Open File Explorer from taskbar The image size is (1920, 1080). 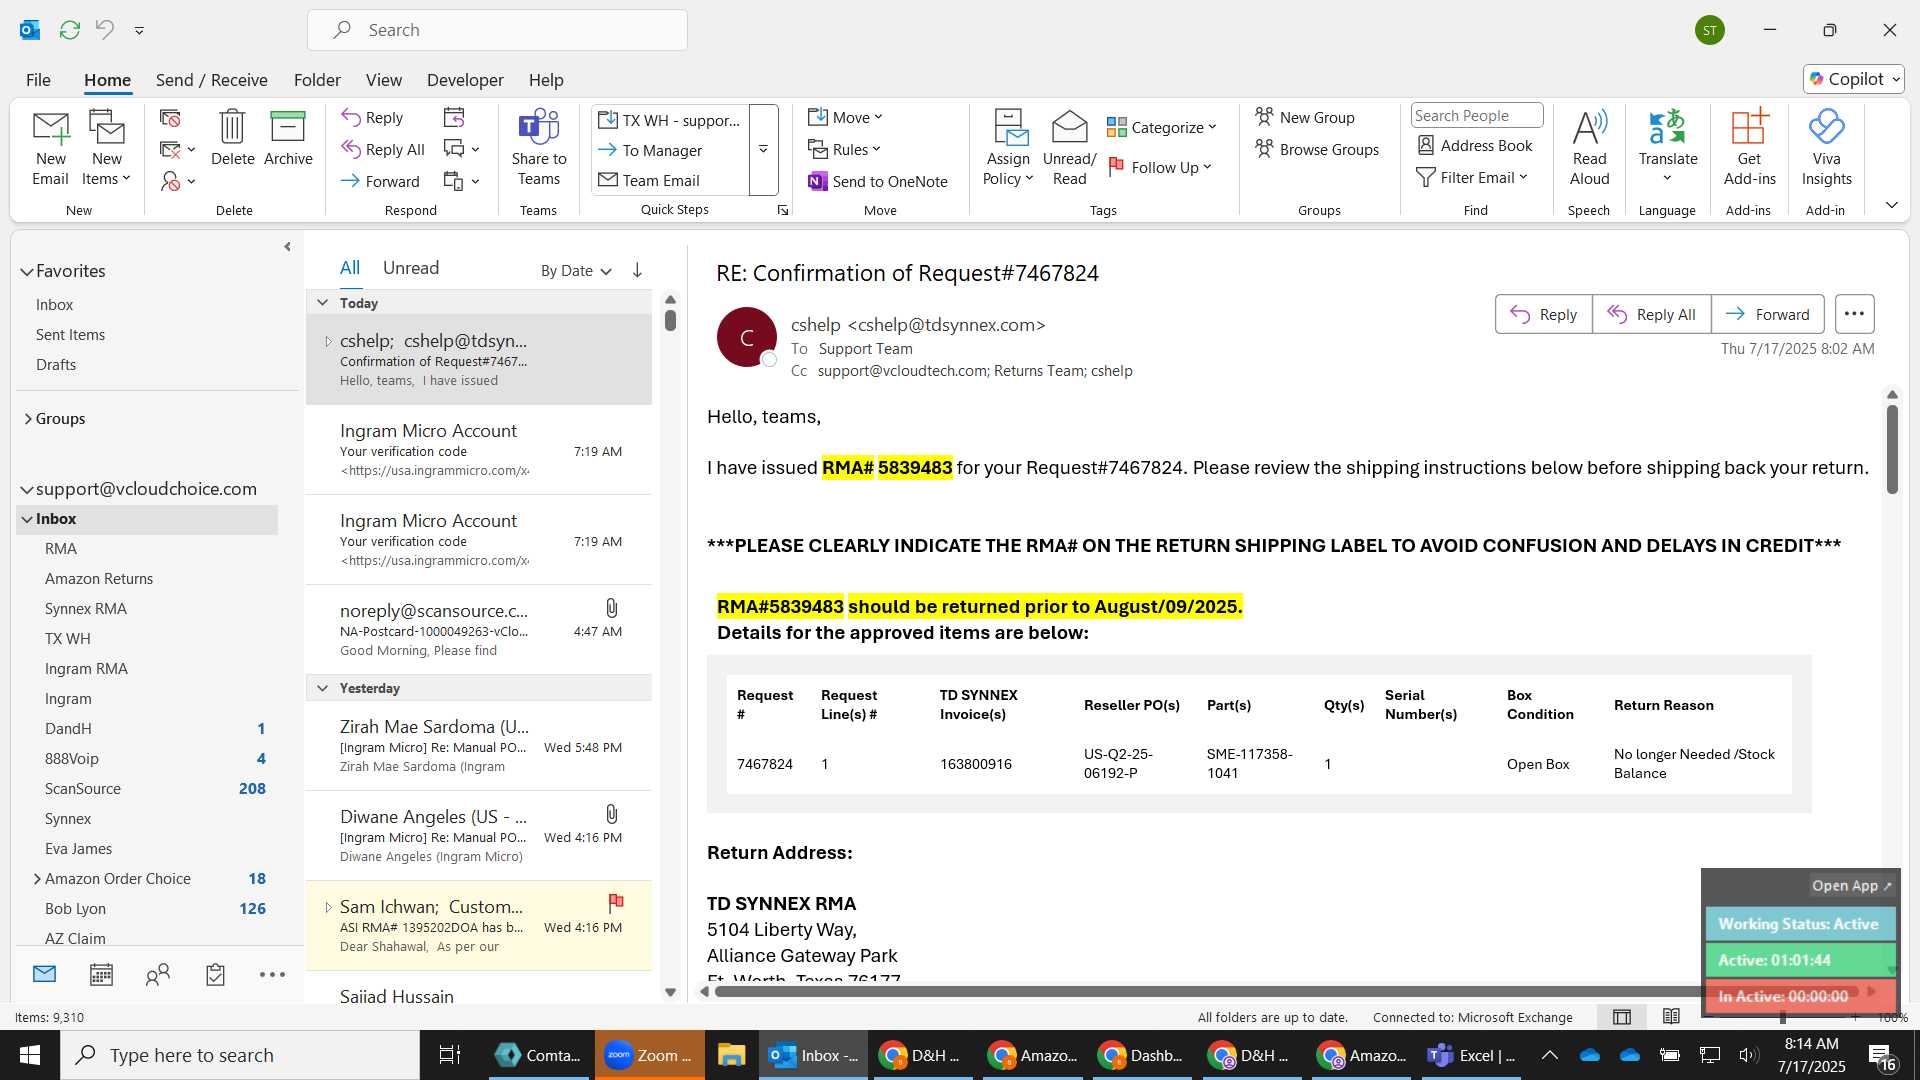[x=731, y=1055]
